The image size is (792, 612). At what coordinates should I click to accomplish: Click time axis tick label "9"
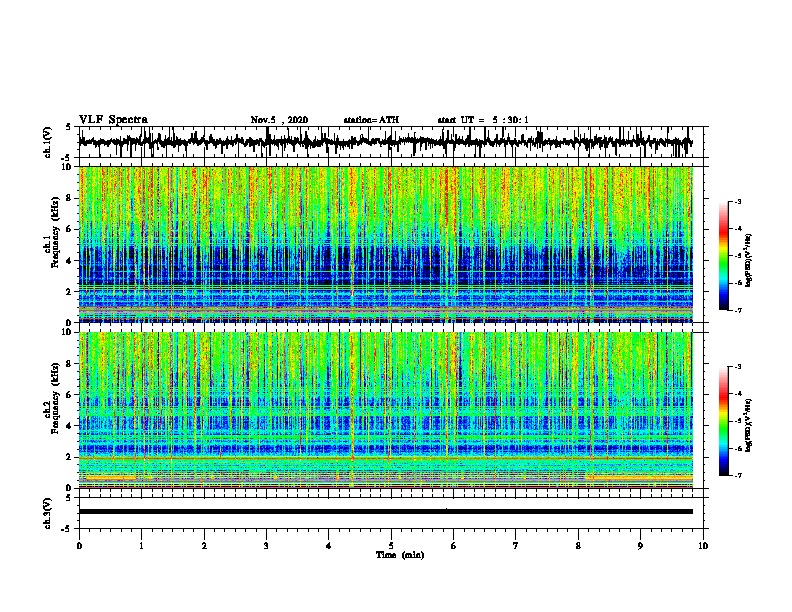pos(640,546)
